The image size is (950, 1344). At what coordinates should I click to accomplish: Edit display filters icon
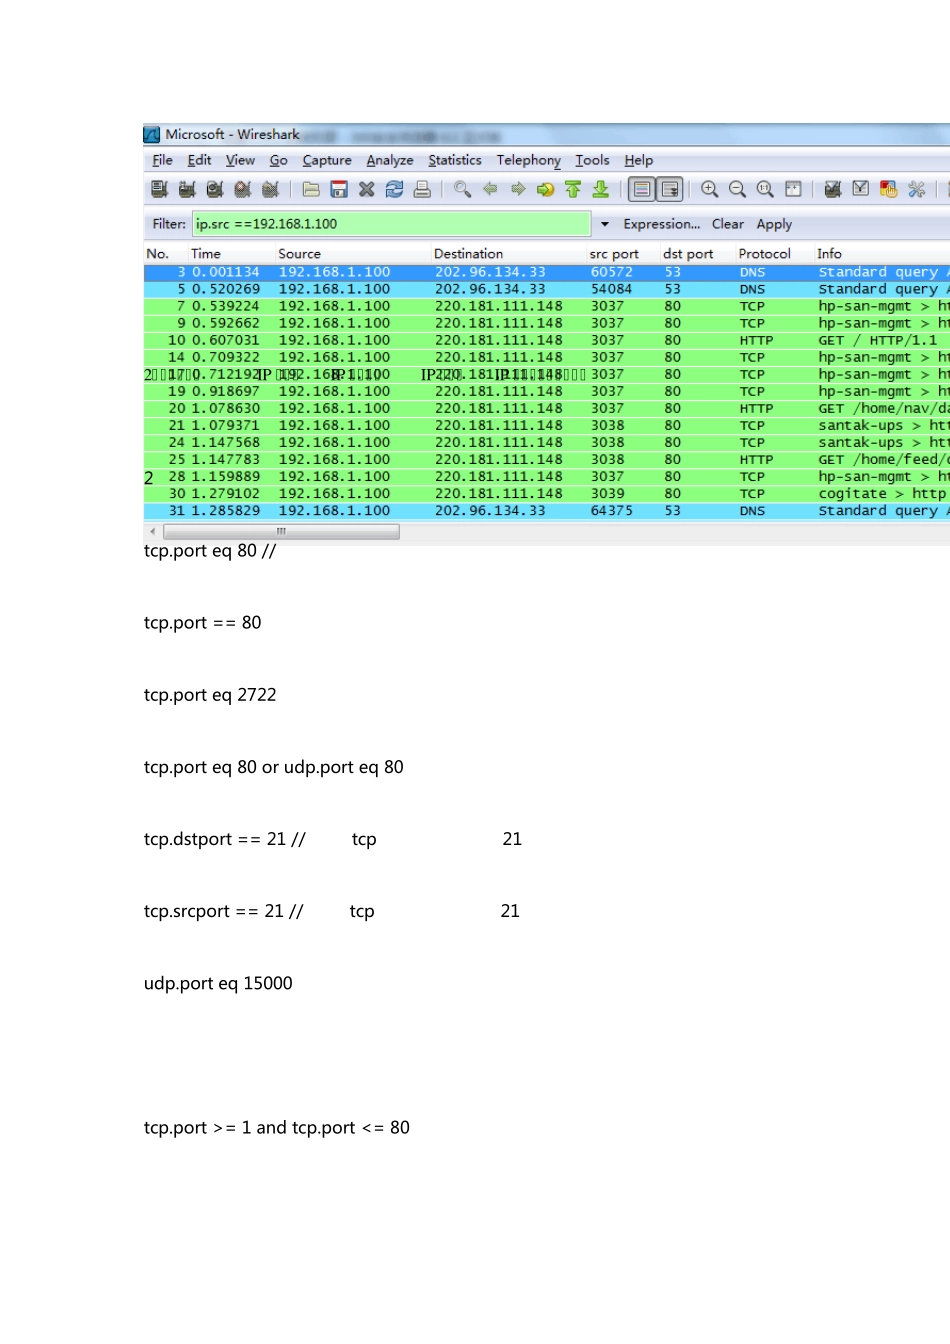[861, 189]
